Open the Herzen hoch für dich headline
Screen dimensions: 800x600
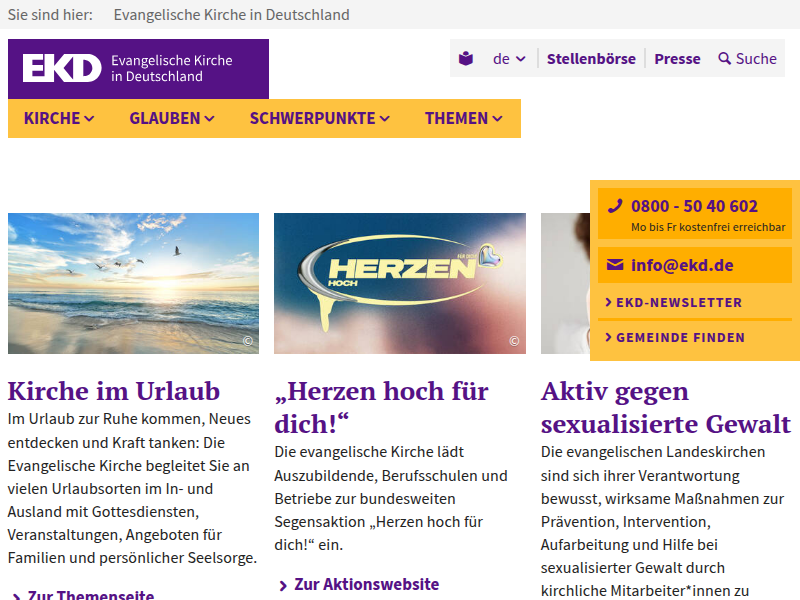[381, 407]
